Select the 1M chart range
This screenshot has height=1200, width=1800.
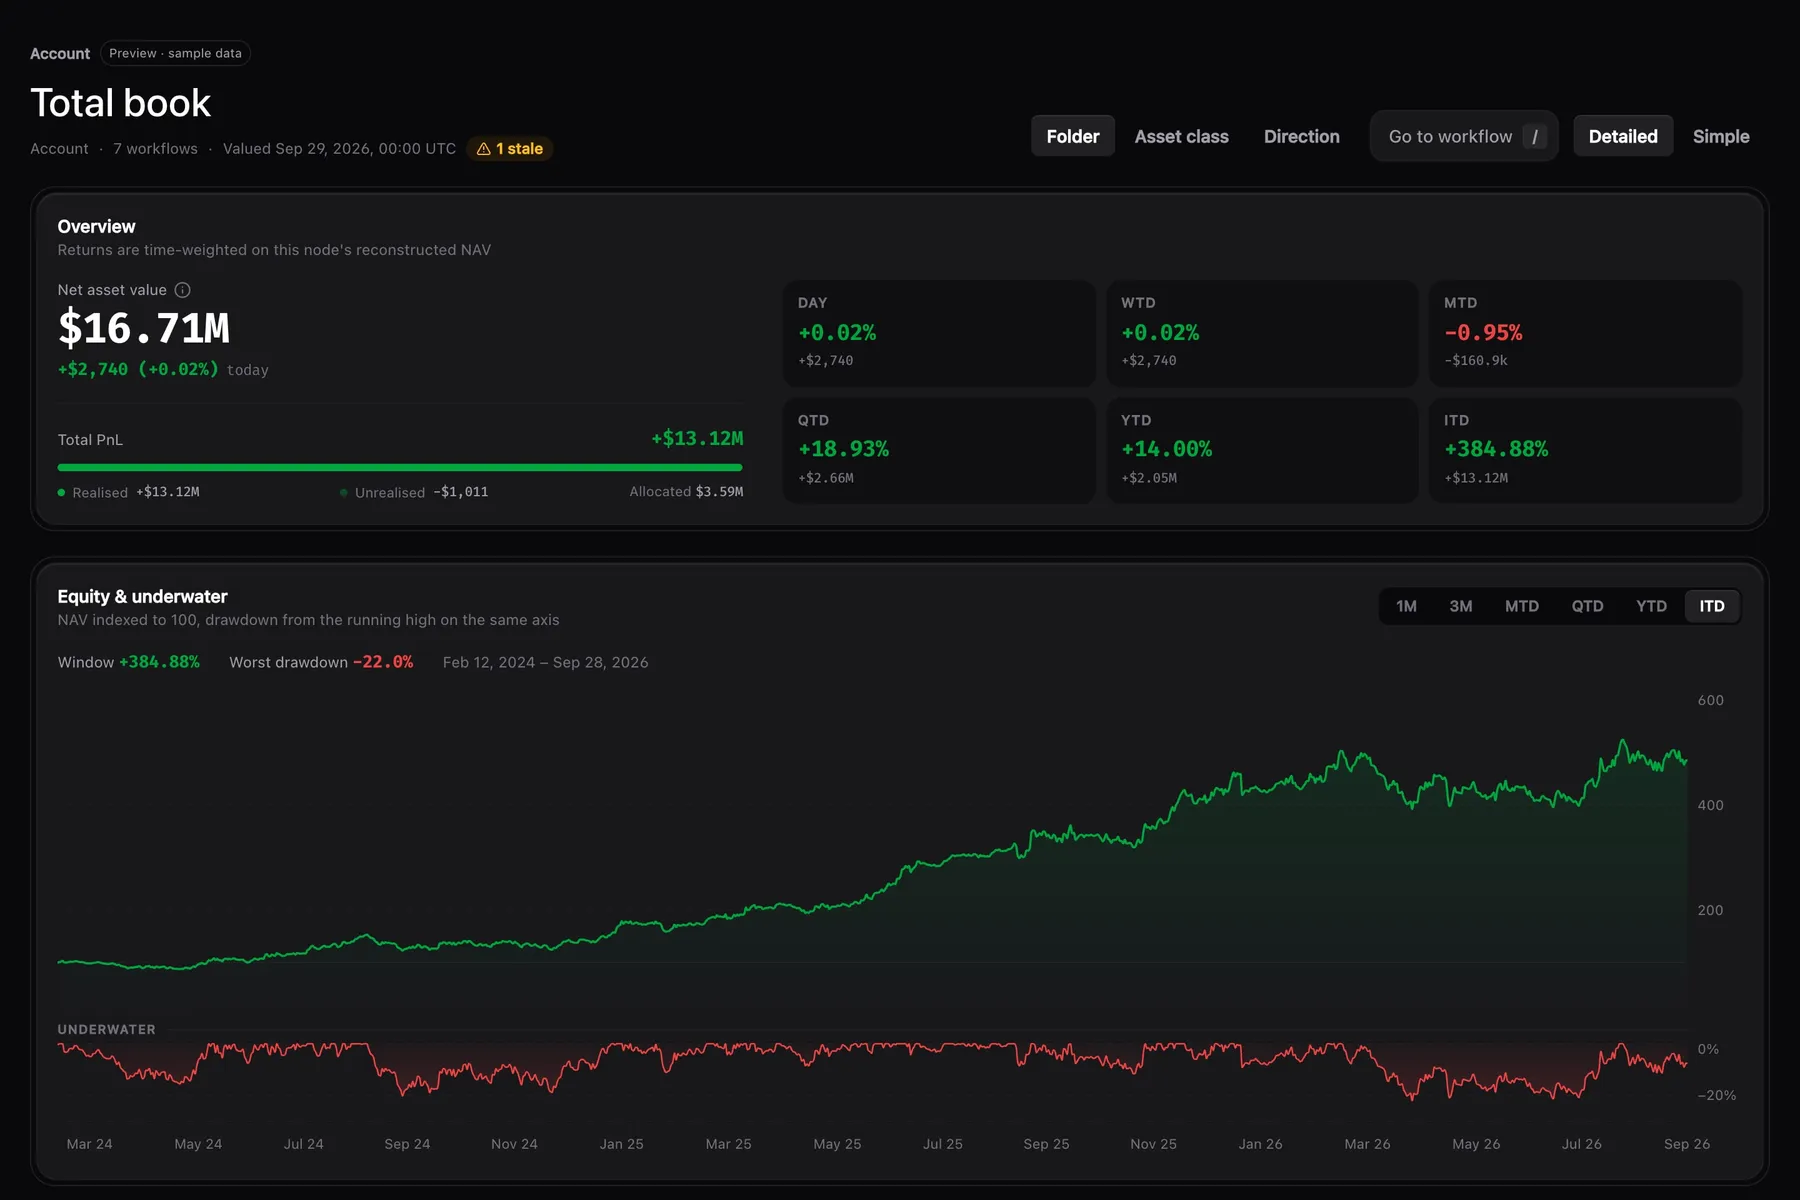1406,607
